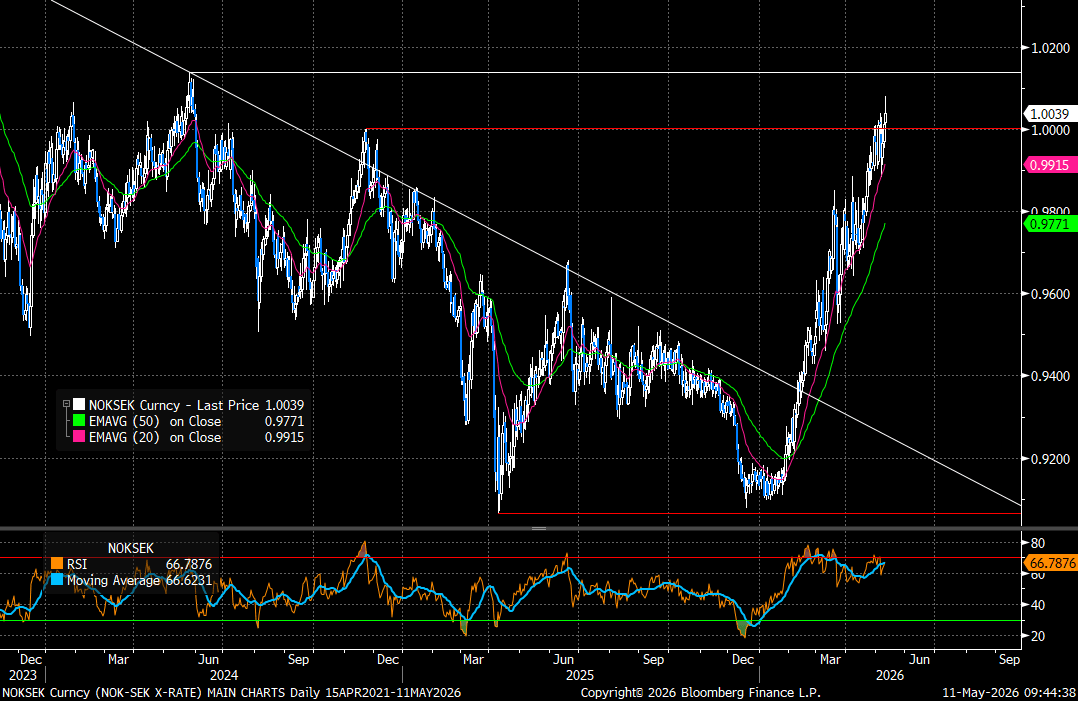This screenshot has height=701, width=1078.
Task: Click the 0.9200 price axis label
Action: click(x=1050, y=458)
